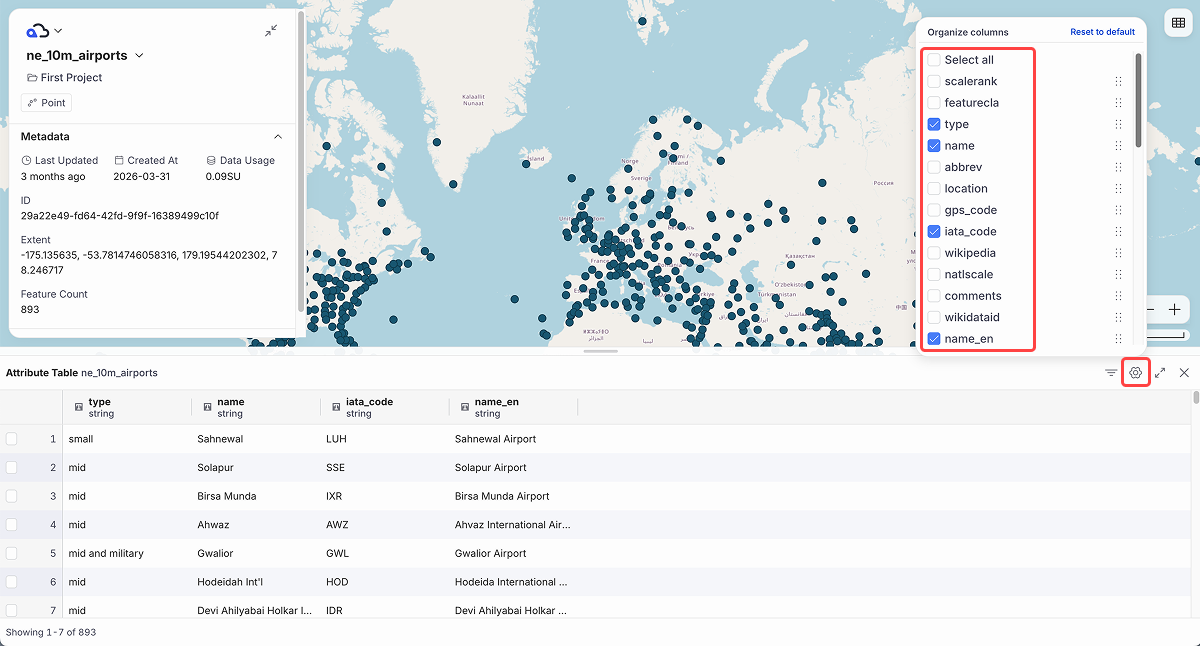Expand attribute table to full screen
Viewport: 1200px width, 646px height.
(x=1160, y=373)
